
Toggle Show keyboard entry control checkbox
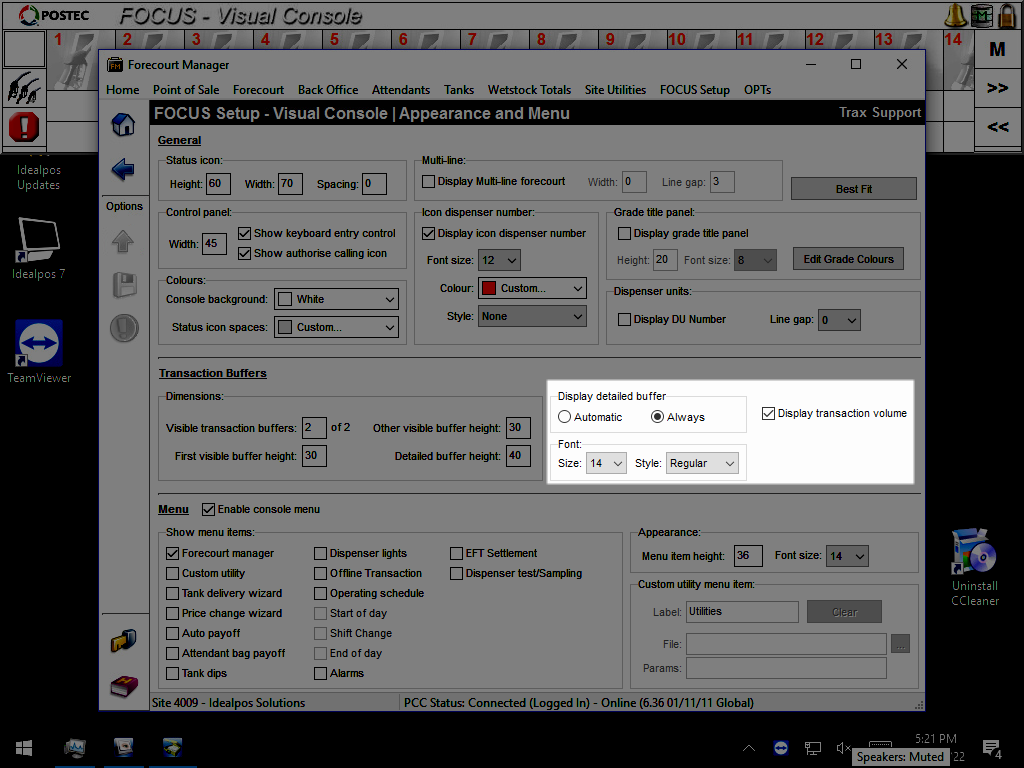pos(245,233)
